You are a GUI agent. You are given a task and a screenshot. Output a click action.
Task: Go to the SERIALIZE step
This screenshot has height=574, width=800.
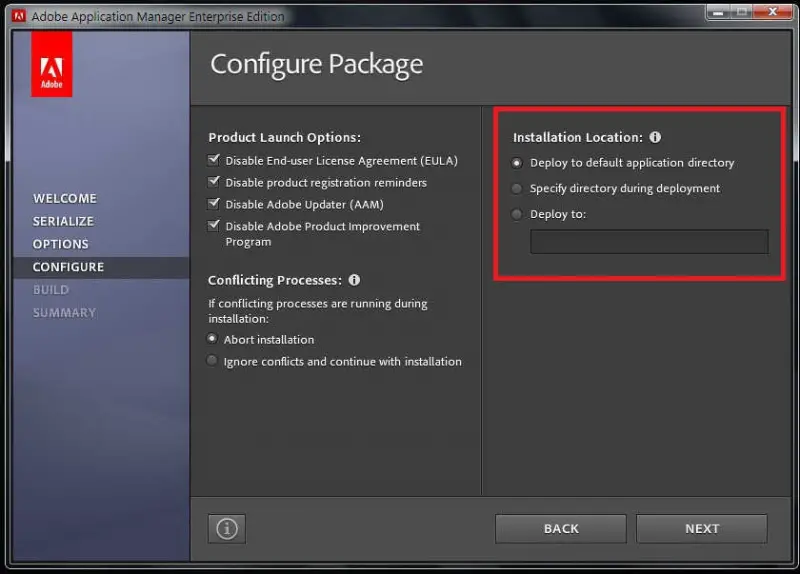click(63, 221)
